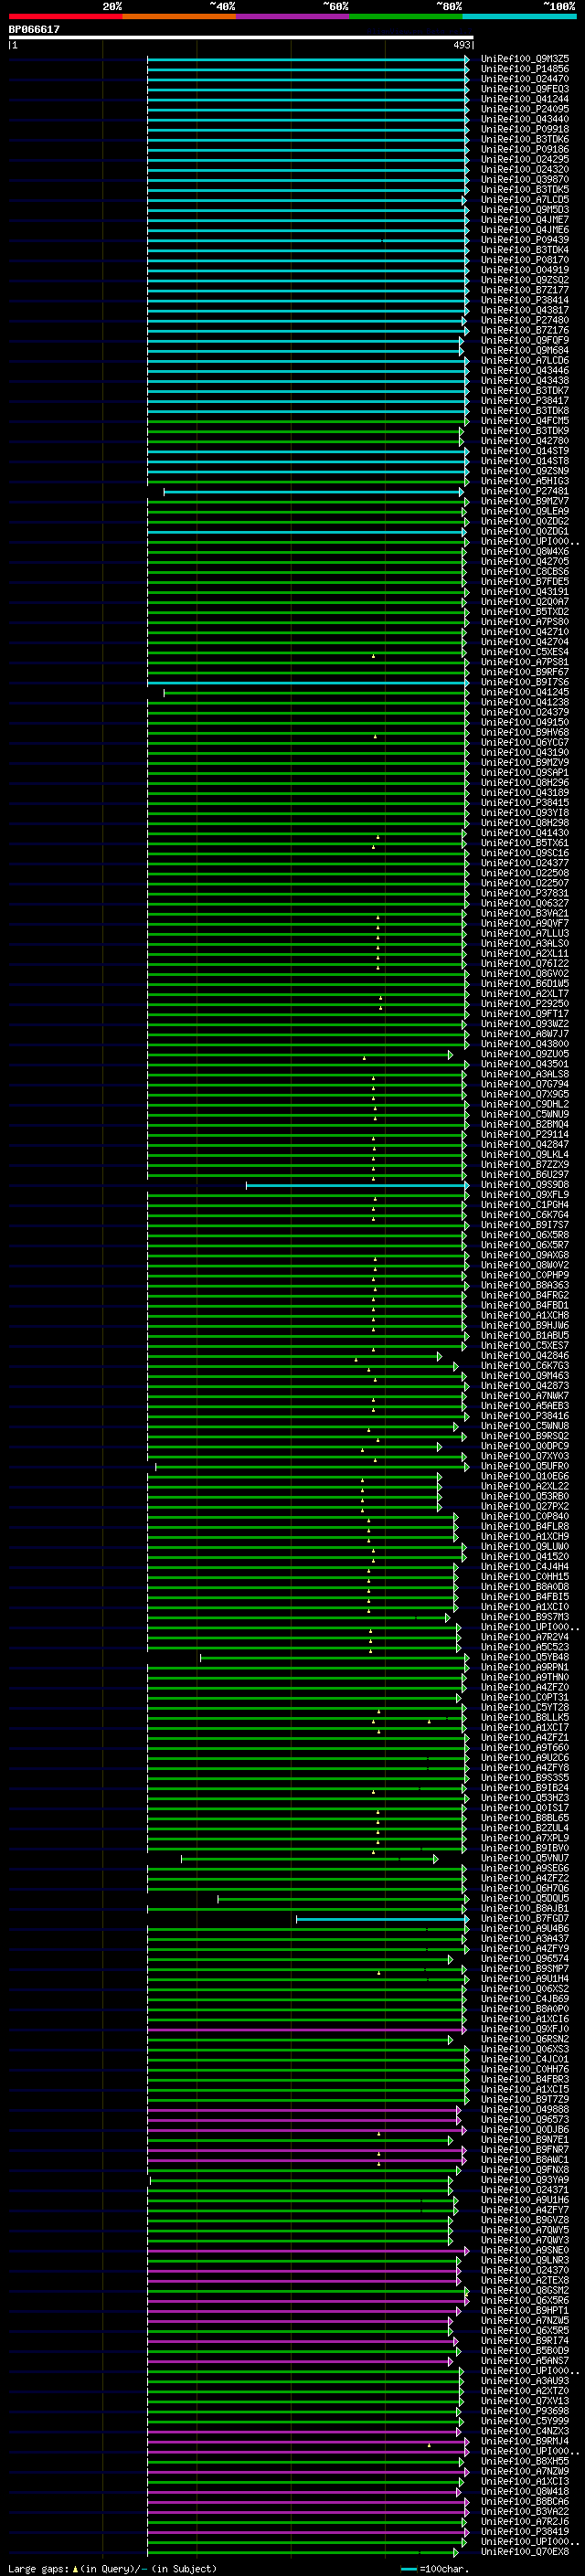
Task: Open hit UniRef100_P09439
Action: (x=525, y=240)
